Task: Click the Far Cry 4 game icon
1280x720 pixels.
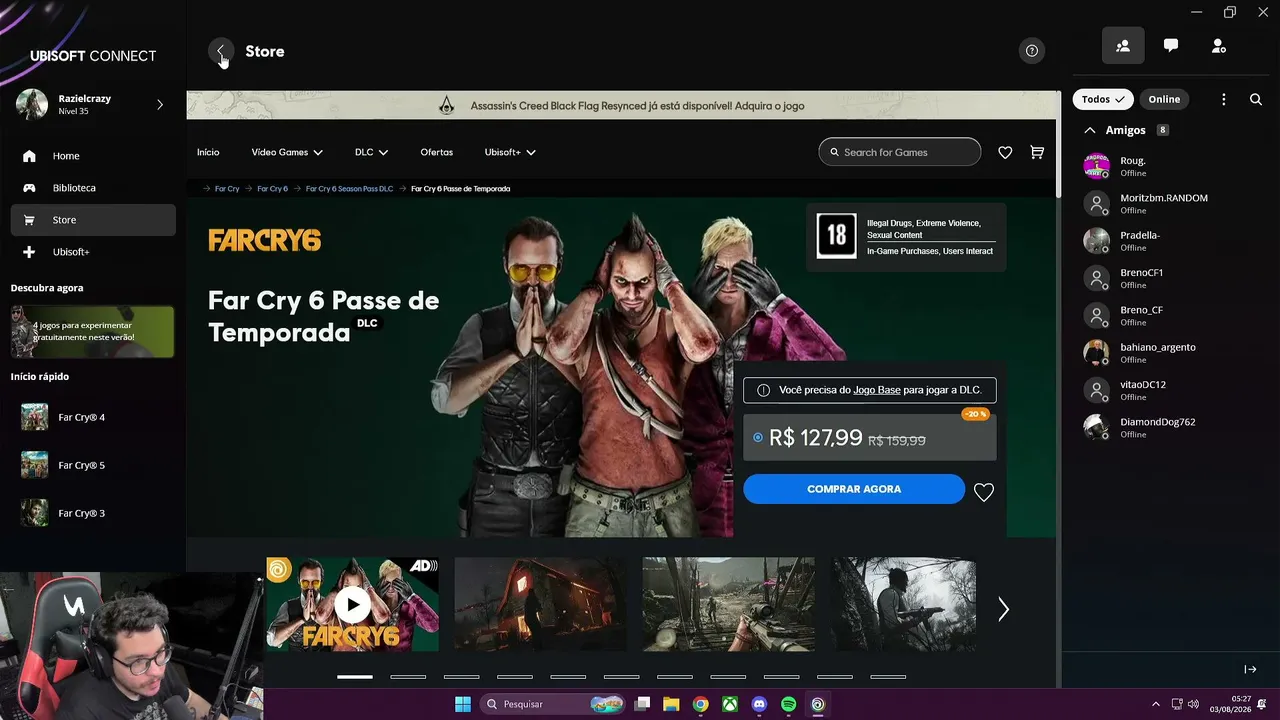Action: click(x=35, y=417)
